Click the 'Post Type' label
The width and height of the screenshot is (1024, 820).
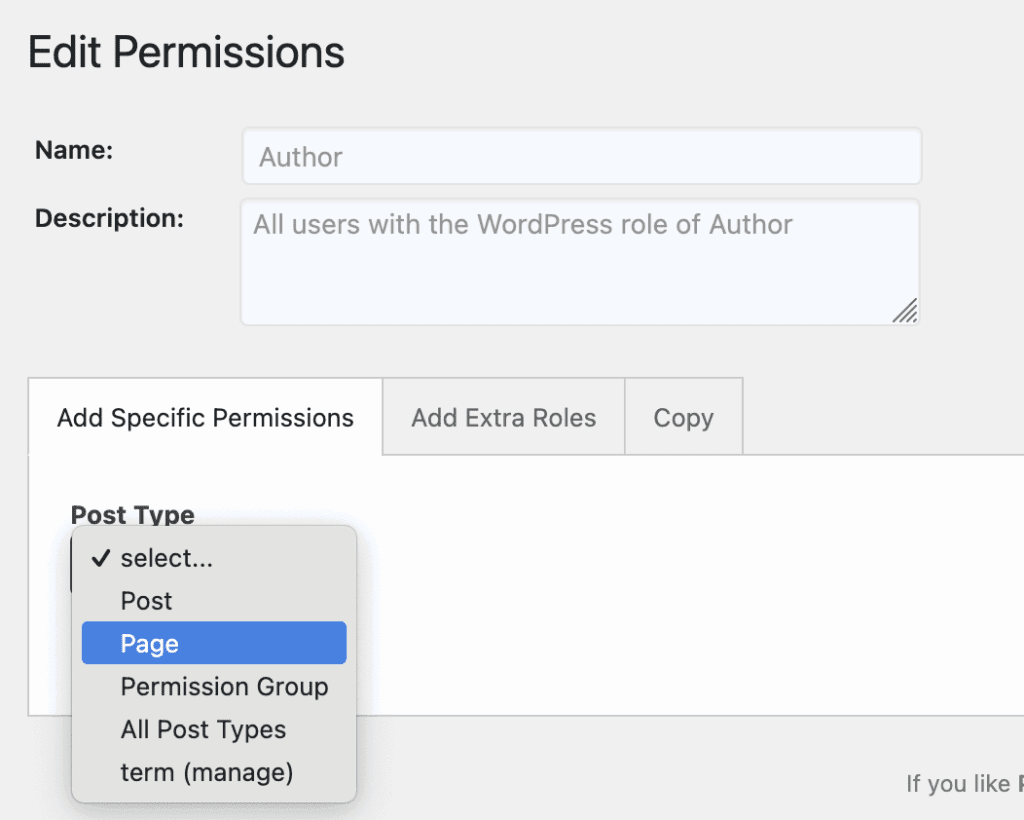click(132, 515)
